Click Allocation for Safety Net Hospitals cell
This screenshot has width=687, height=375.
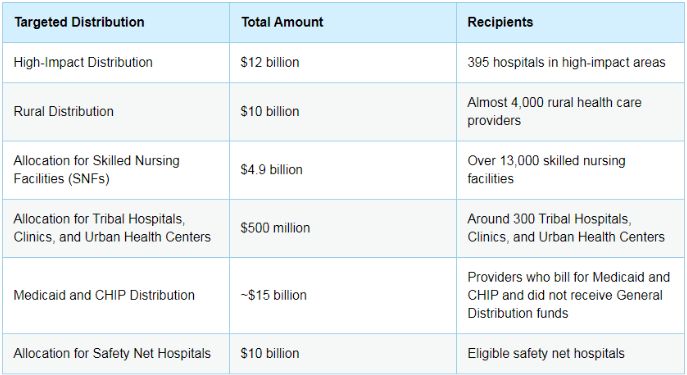click(x=116, y=353)
